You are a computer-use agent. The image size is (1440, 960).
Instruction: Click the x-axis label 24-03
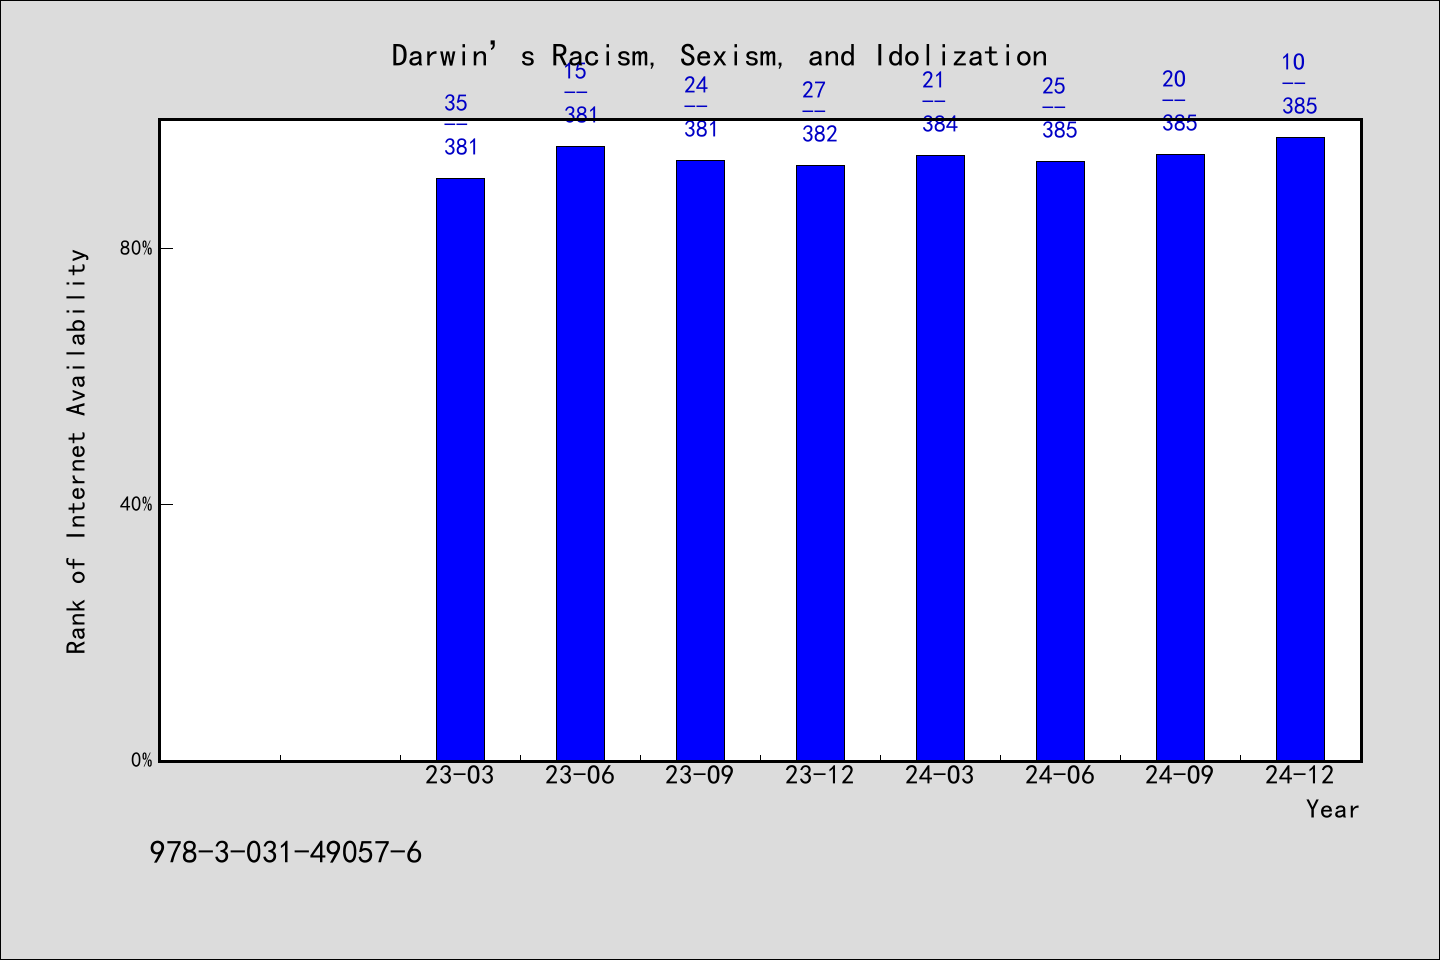(940, 775)
